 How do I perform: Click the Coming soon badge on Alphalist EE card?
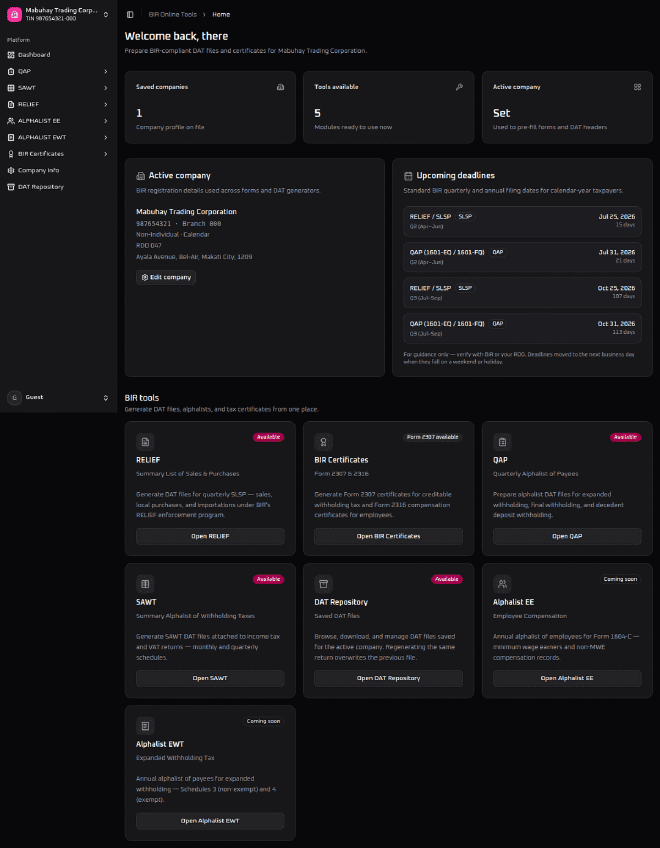coord(621,579)
